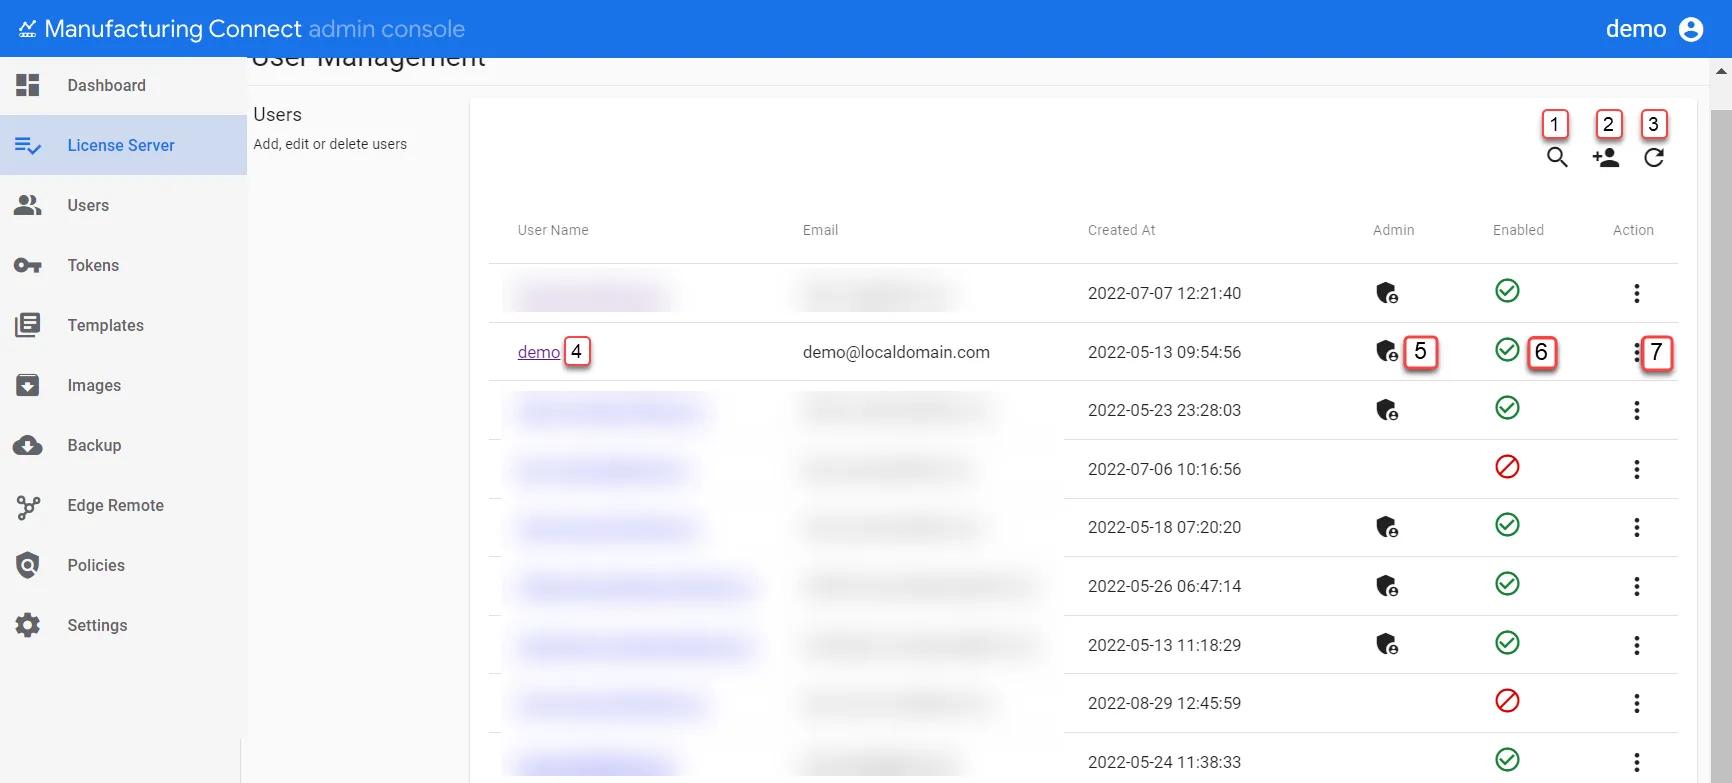Open action menu for 2022-05-18 07:20:20 row
This screenshot has height=783, width=1732.
tap(1637, 527)
